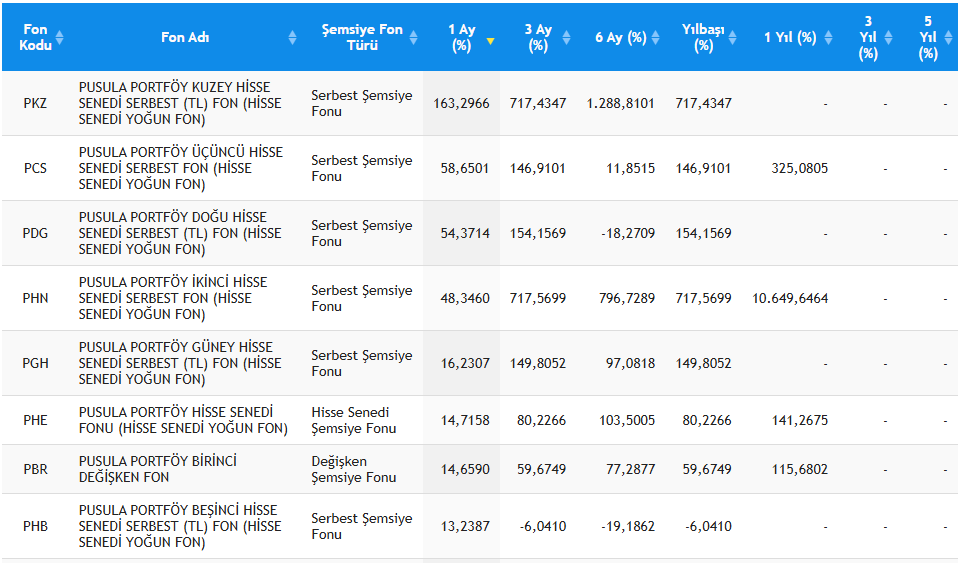
Task: Select fund code PHN
Action: [35, 298]
